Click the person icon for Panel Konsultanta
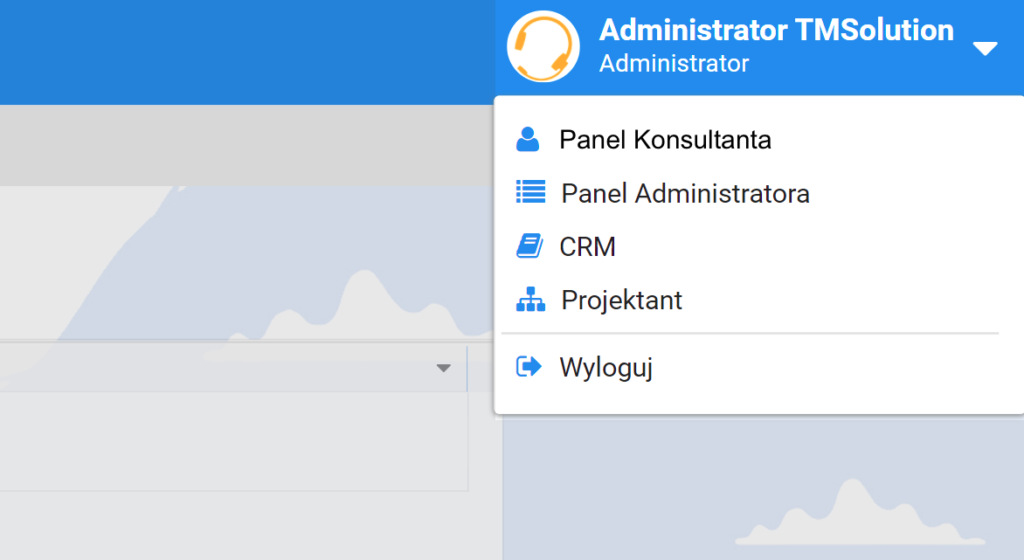 click(x=528, y=139)
